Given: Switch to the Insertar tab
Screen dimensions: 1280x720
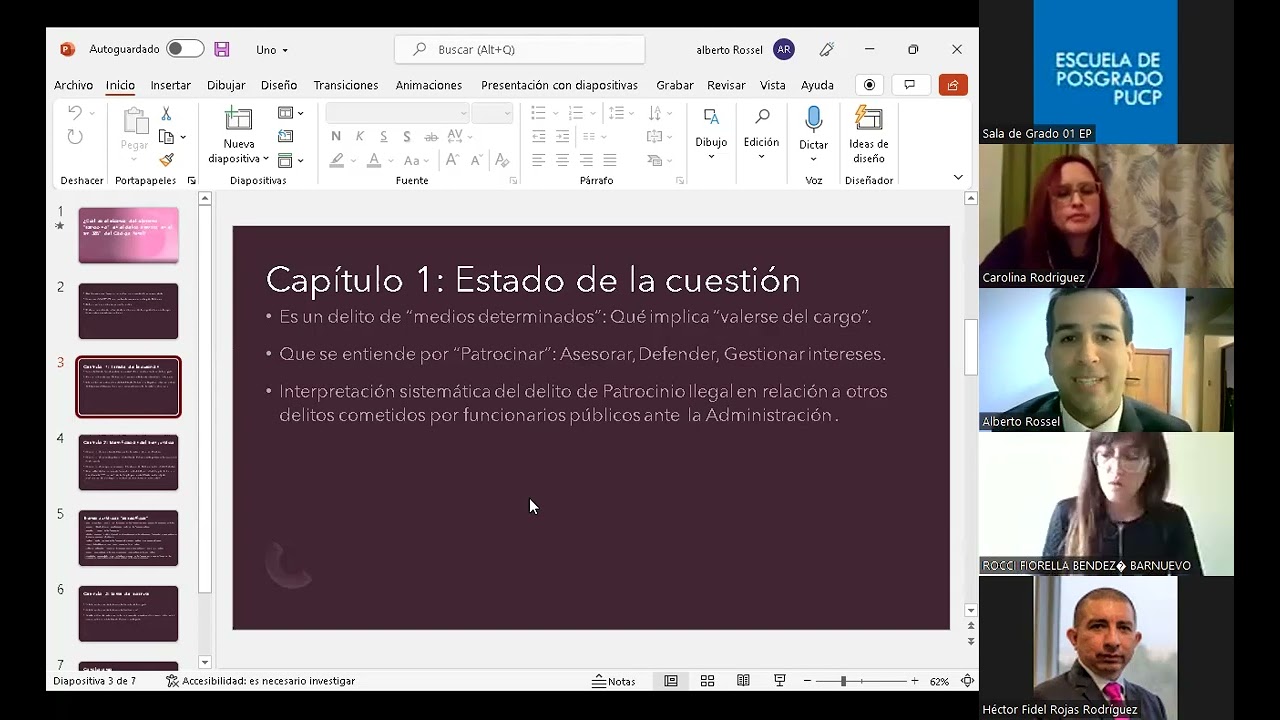Looking at the screenshot, I should (x=171, y=85).
